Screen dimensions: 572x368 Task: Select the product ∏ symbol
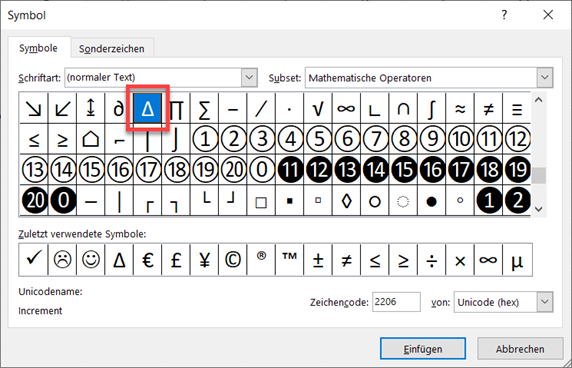click(x=176, y=109)
